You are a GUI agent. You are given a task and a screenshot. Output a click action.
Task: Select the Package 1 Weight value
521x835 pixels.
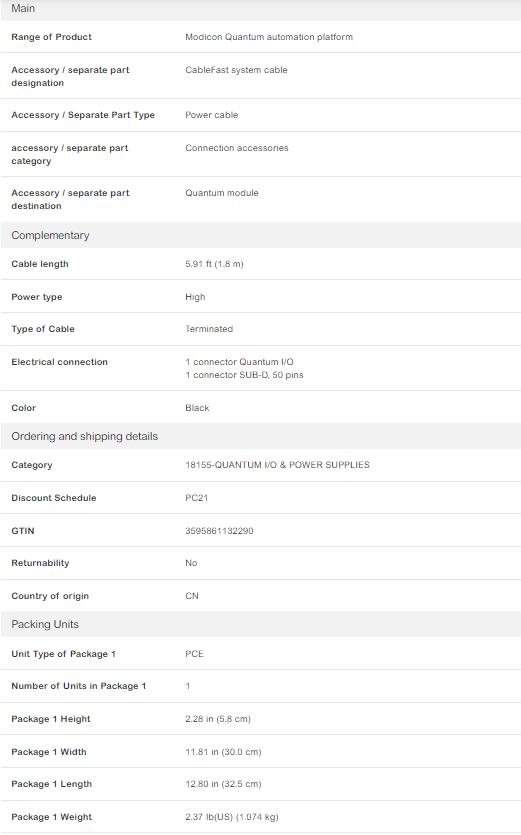[x=232, y=817]
